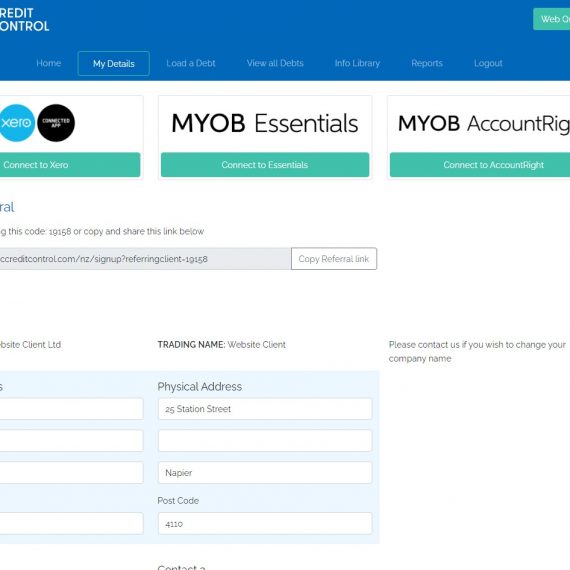570x570 pixels.
Task: Click Connect to AccountRight button
Action: [480, 165]
